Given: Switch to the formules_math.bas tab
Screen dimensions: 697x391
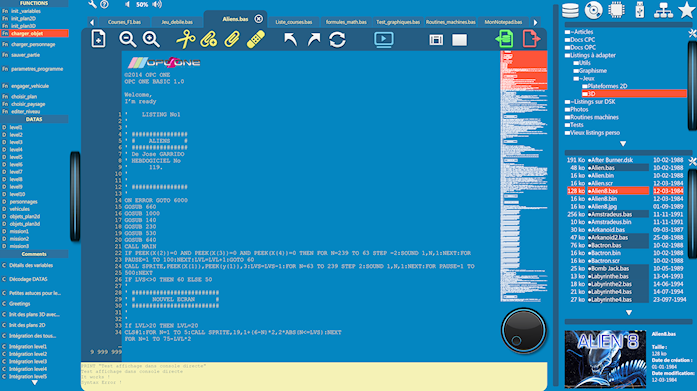Looking at the screenshot, I should coord(346,22).
